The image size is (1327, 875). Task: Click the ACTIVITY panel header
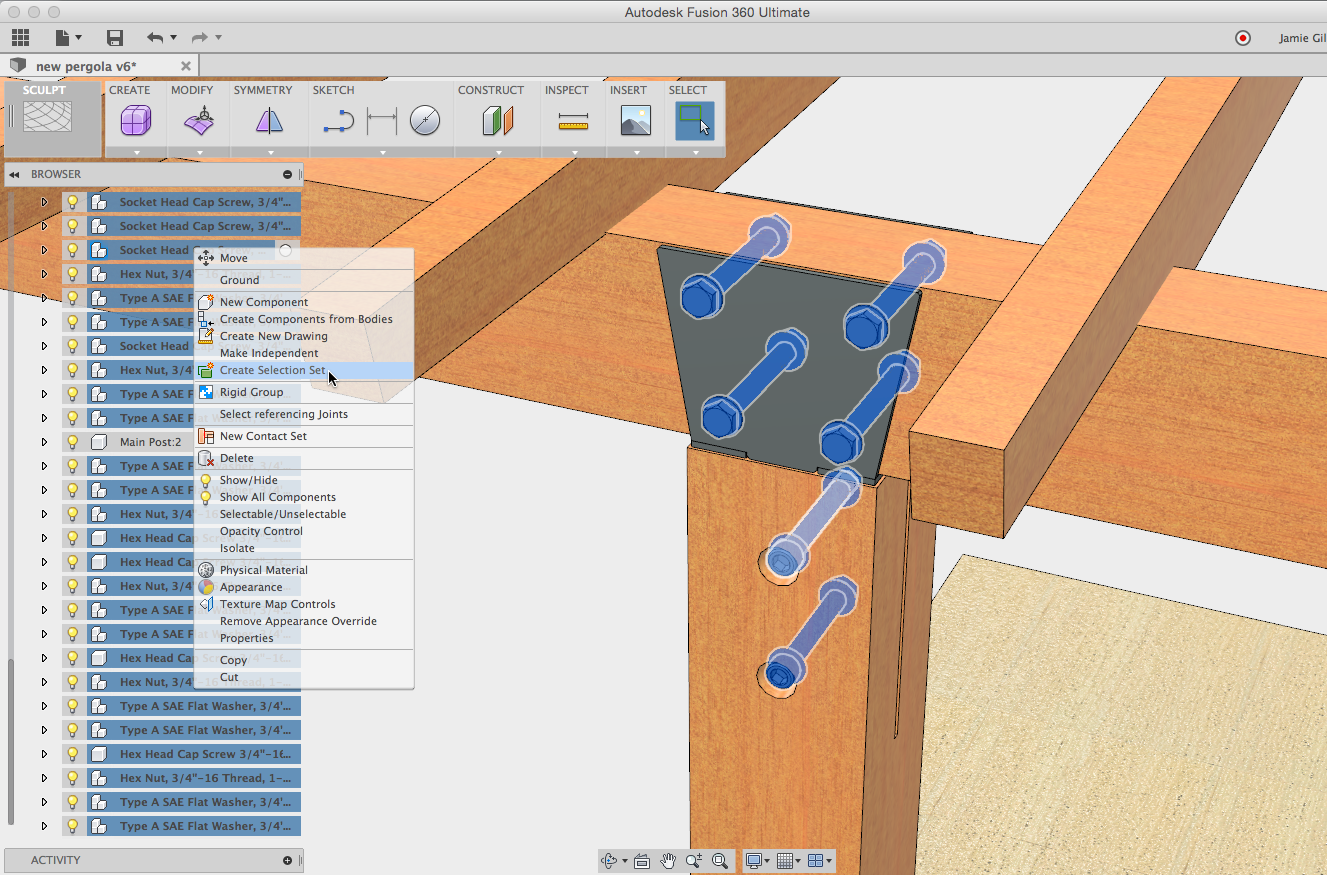152,860
